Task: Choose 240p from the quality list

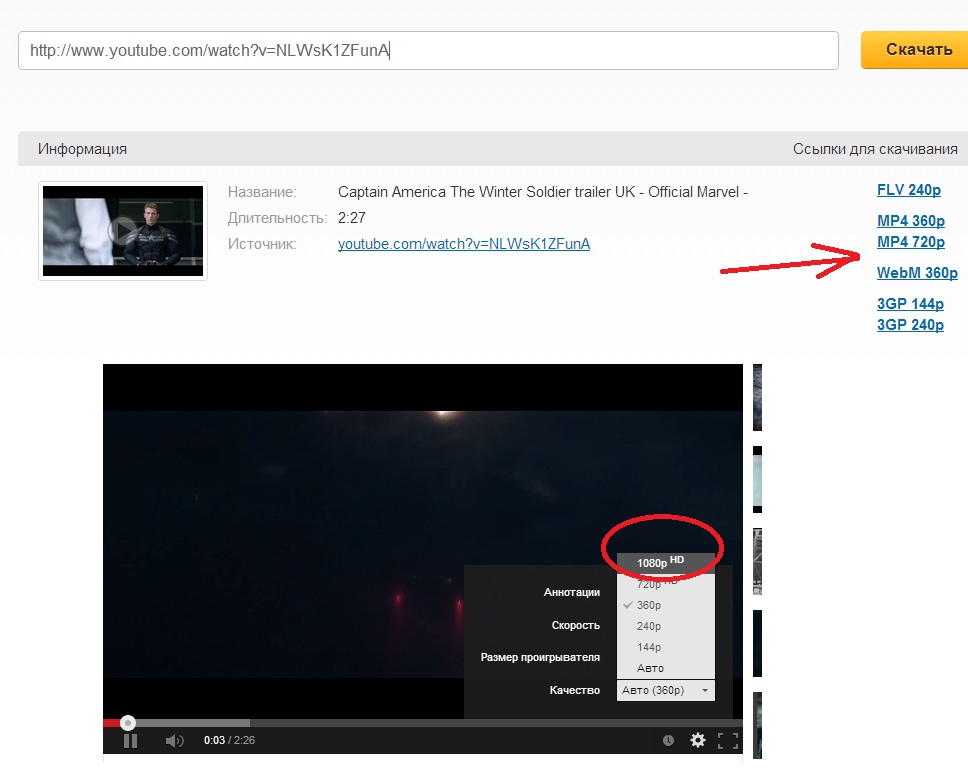Action: tap(649, 626)
